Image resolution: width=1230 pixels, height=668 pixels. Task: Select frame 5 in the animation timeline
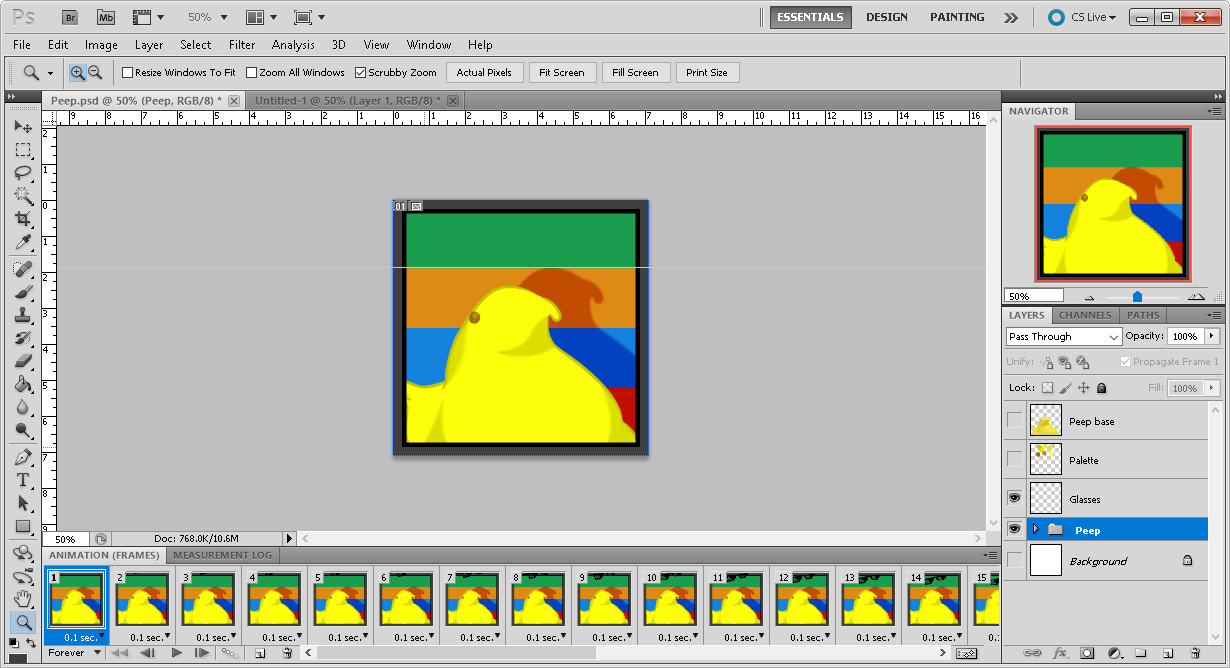click(340, 600)
